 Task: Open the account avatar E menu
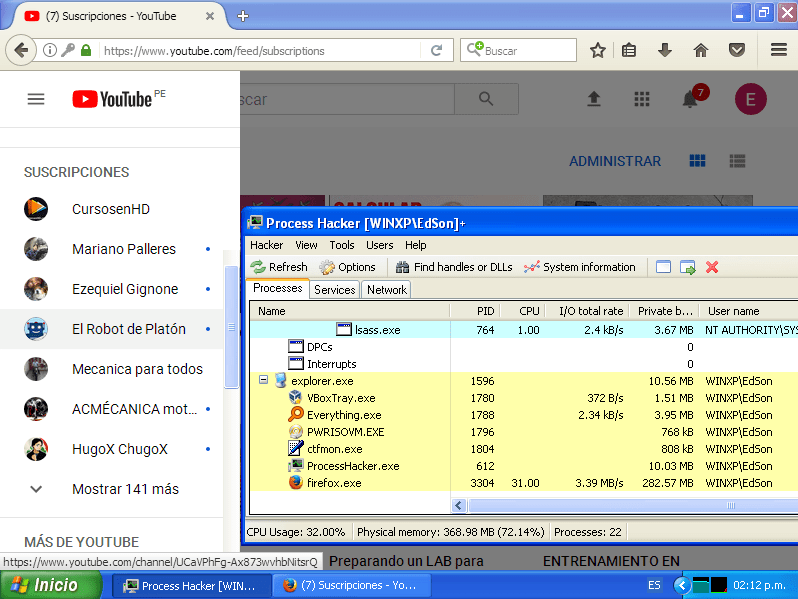click(750, 99)
